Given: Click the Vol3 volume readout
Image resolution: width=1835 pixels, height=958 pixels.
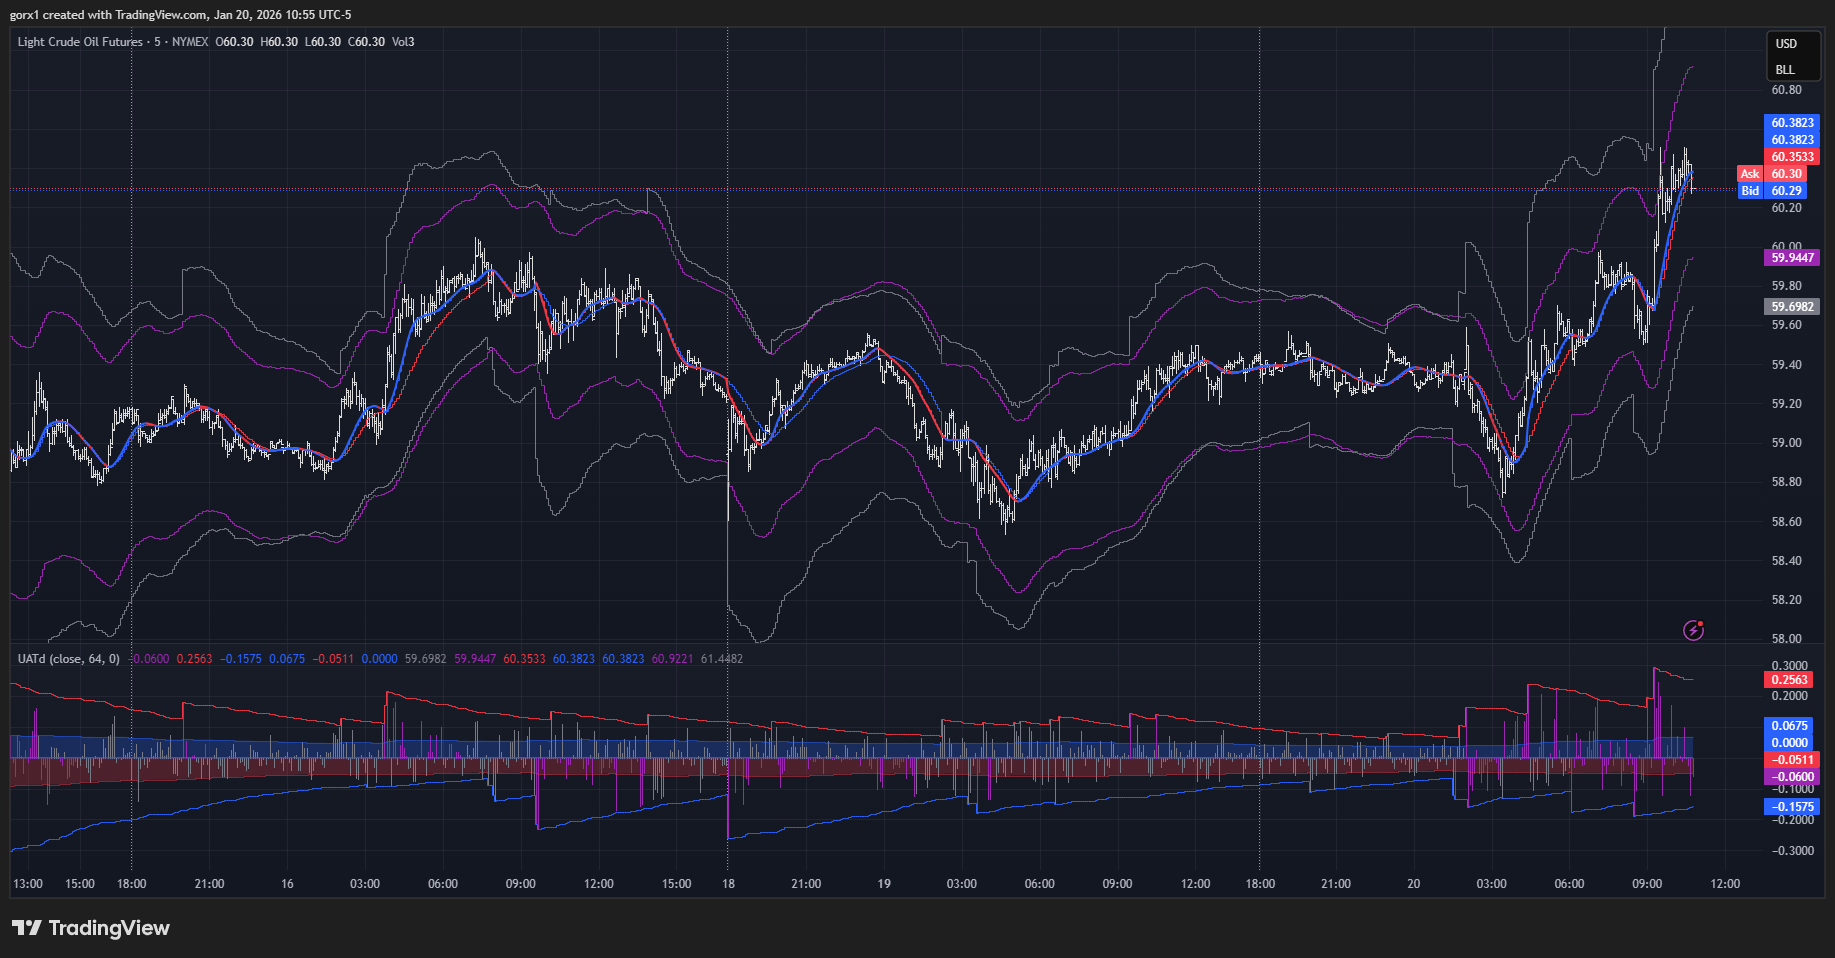Looking at the screenshot, I should [x=403, y=42].
